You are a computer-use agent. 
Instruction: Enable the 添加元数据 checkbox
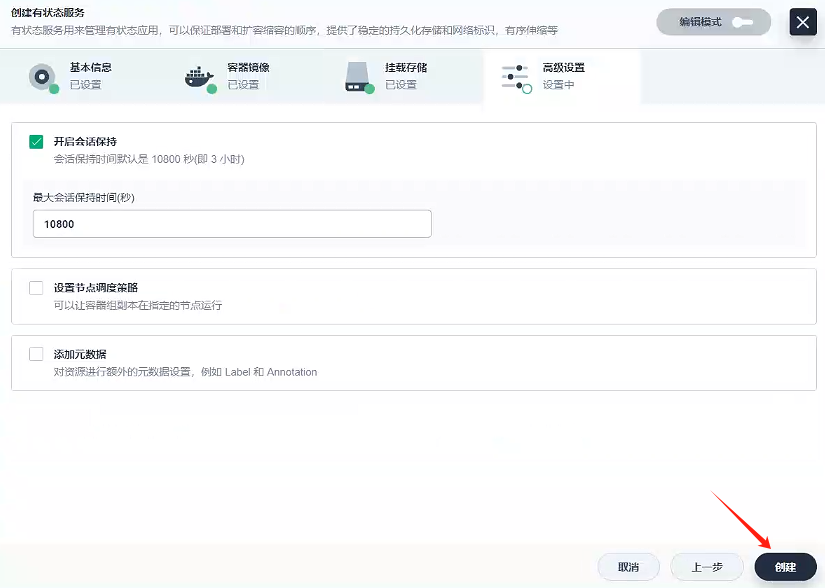36,354
